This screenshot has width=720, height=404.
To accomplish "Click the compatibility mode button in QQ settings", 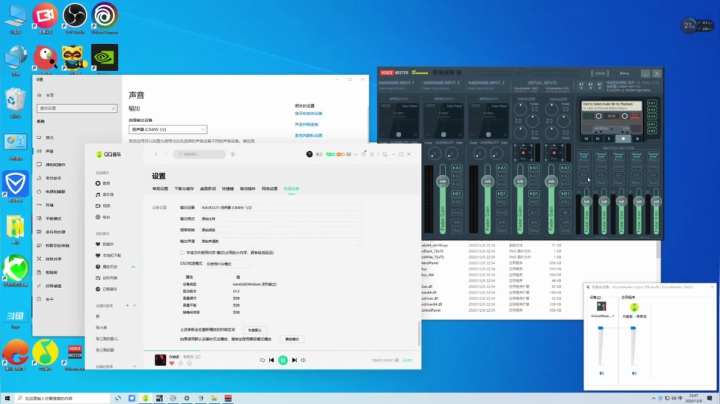I will [x=292, y=339].
